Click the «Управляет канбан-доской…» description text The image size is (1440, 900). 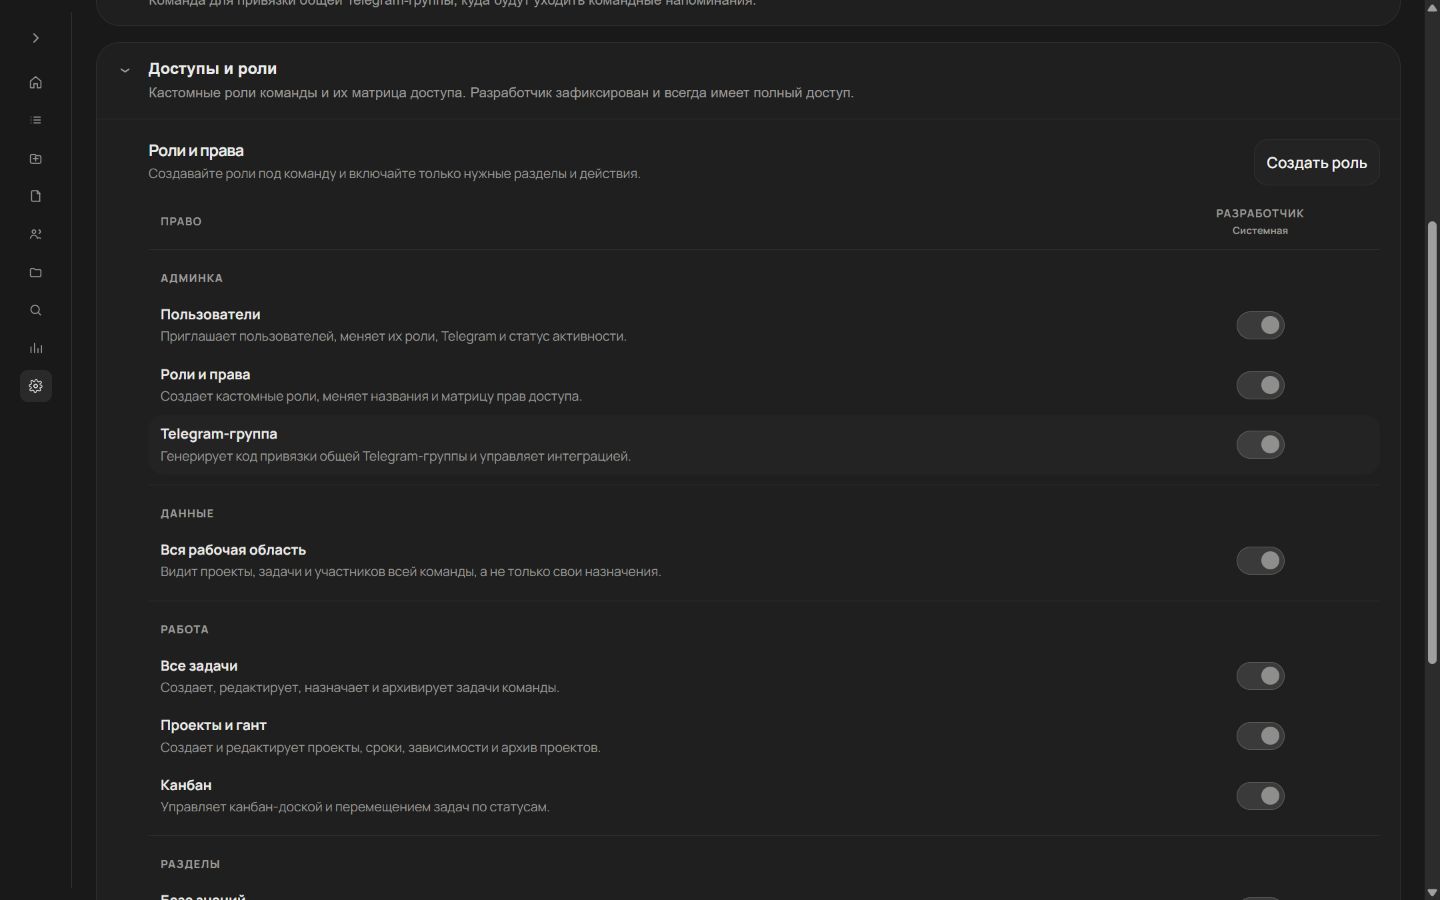[x=355, y=807]
